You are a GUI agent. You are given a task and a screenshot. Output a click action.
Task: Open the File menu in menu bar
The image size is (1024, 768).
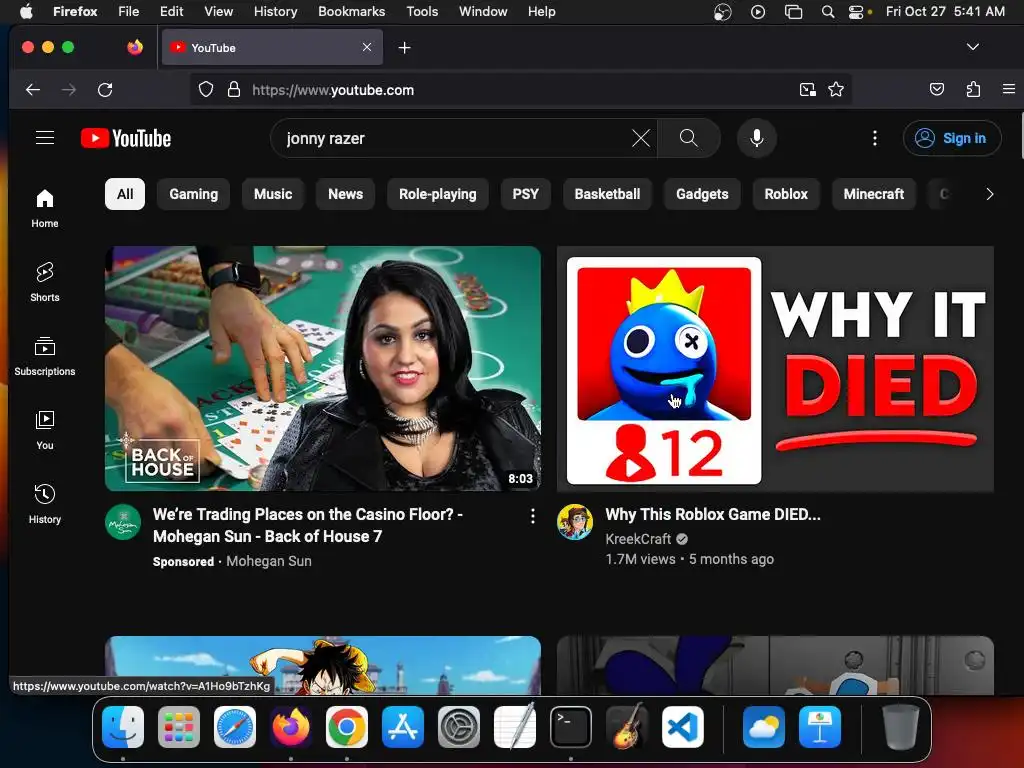tap(129, 11)
